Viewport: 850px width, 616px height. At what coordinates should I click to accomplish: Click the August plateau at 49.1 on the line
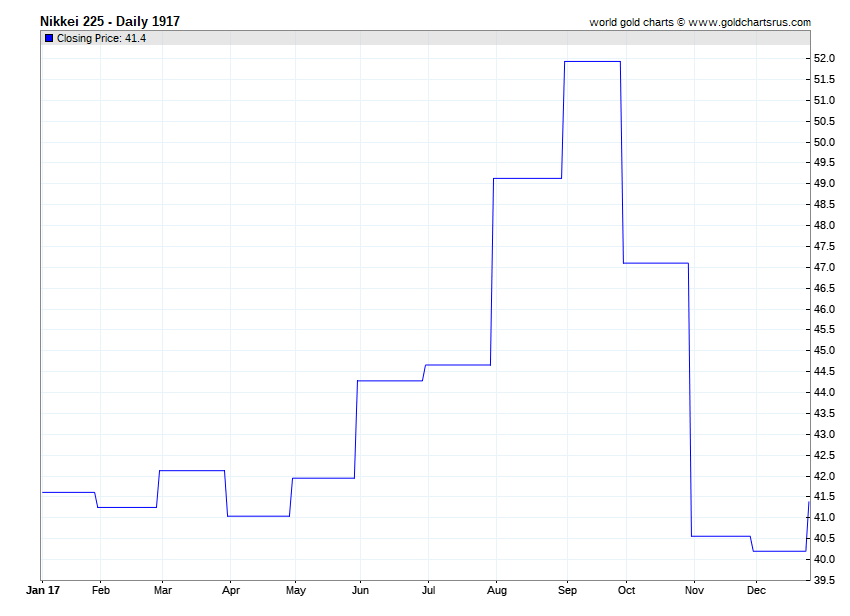pos(527,178)
